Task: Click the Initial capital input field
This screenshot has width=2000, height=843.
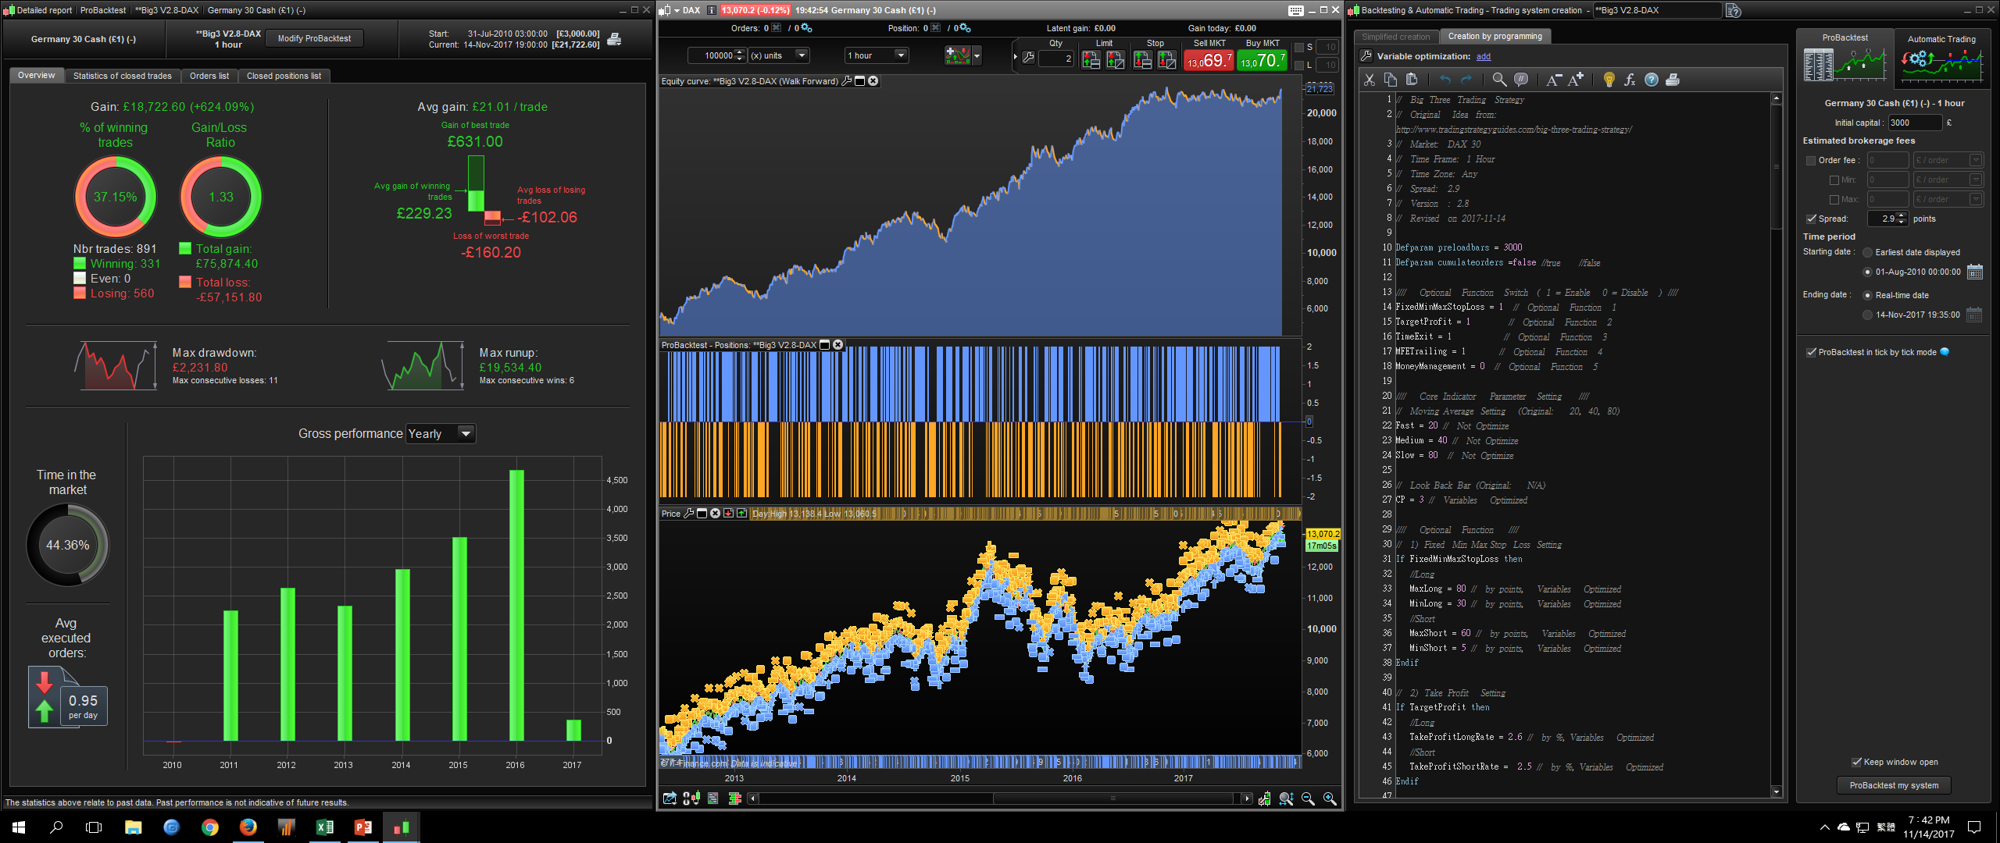Action: coord(1914,123)
